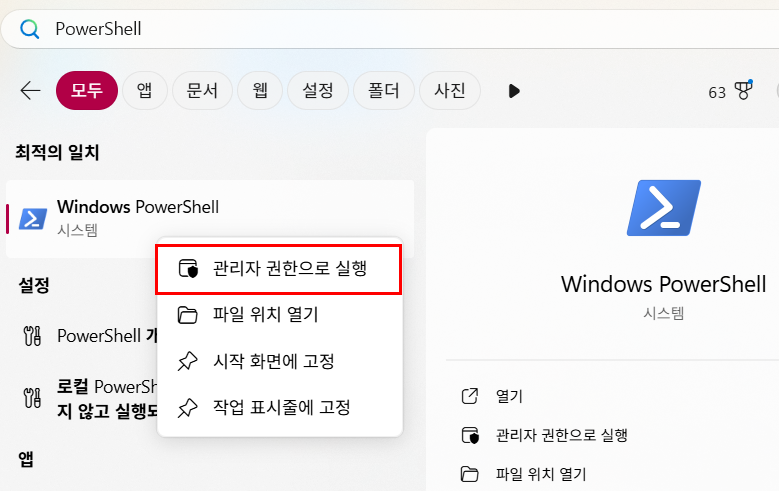Show more filters with play arrow
Viewport: 779px width, 491px height.
[514, 91]
